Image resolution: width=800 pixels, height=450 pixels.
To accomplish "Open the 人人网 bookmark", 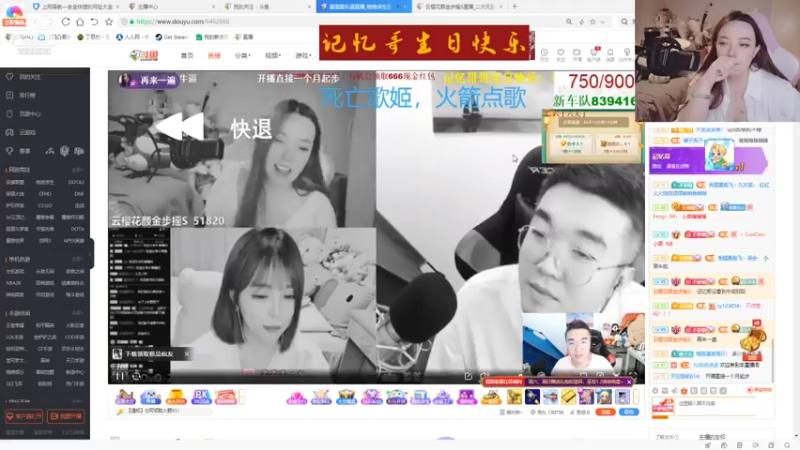I will click(x=132, y=37).
